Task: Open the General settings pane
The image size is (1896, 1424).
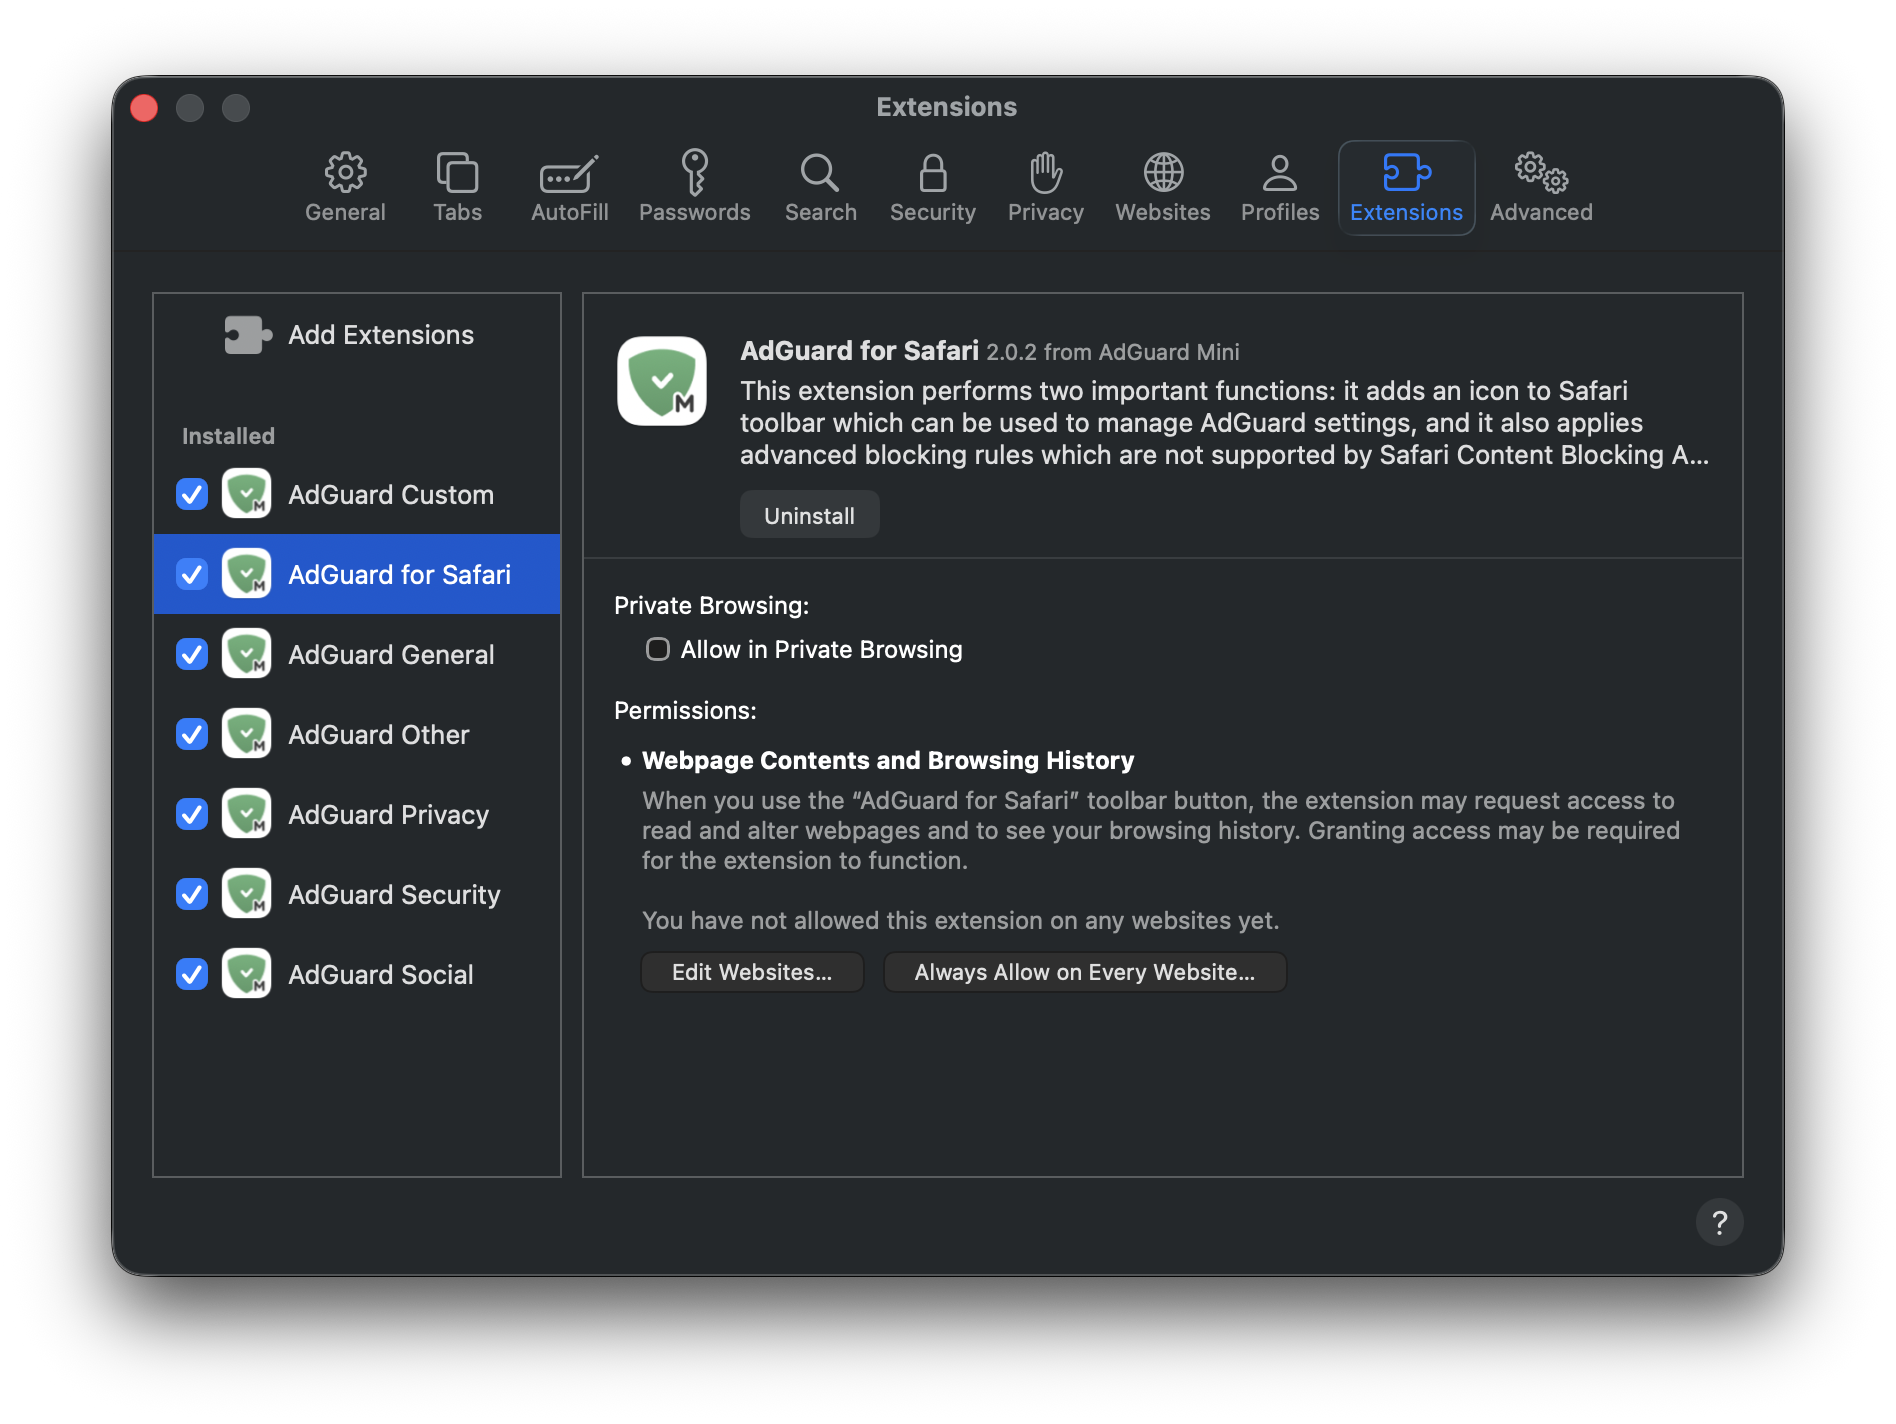Action: click(x=345, y=186)
